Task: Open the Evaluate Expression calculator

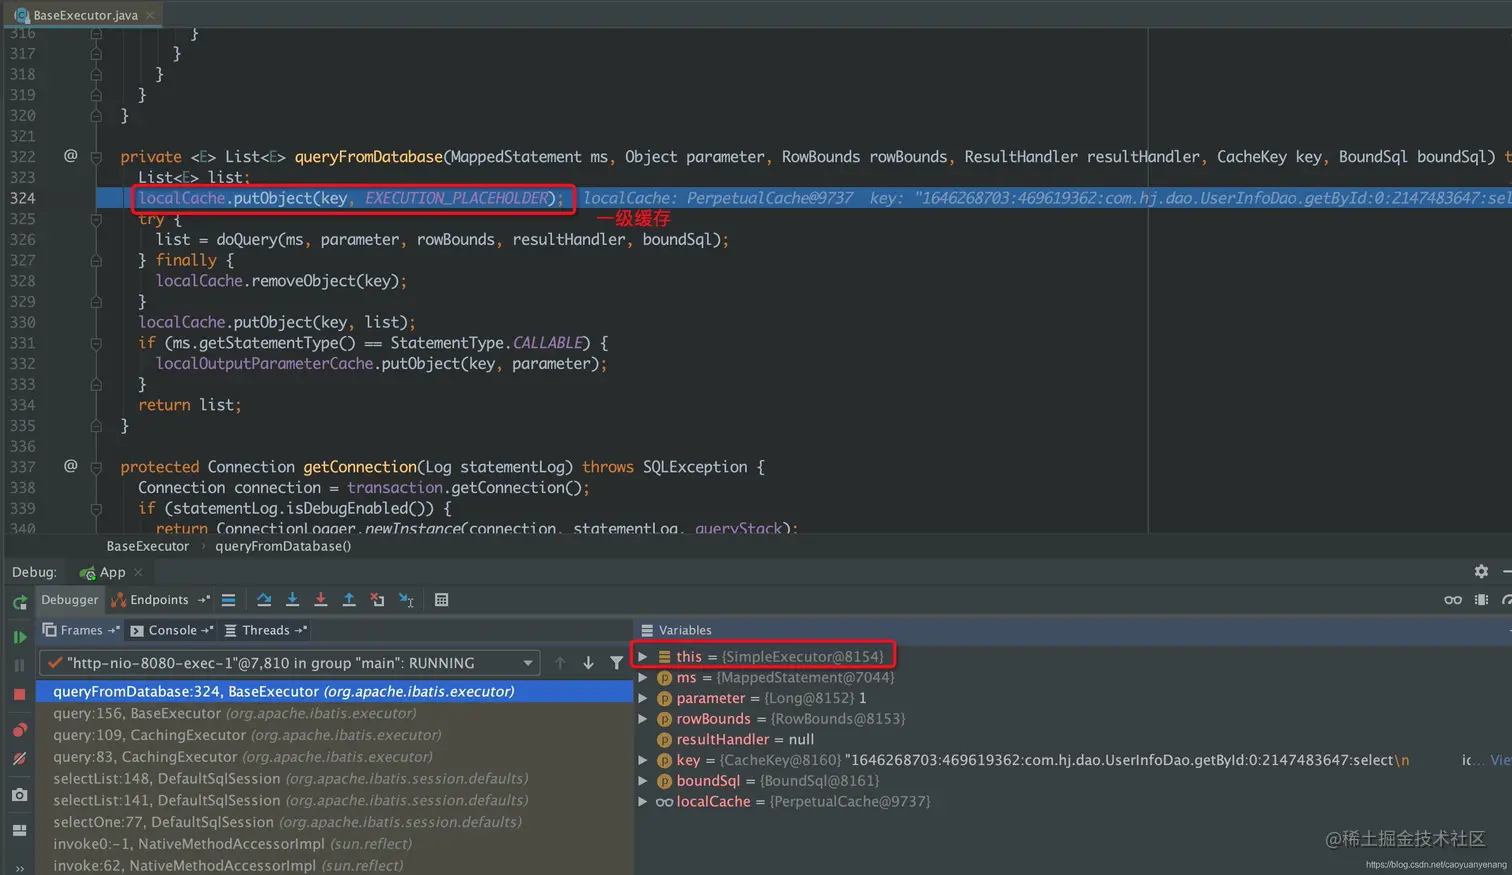Action: pos(441,600)
